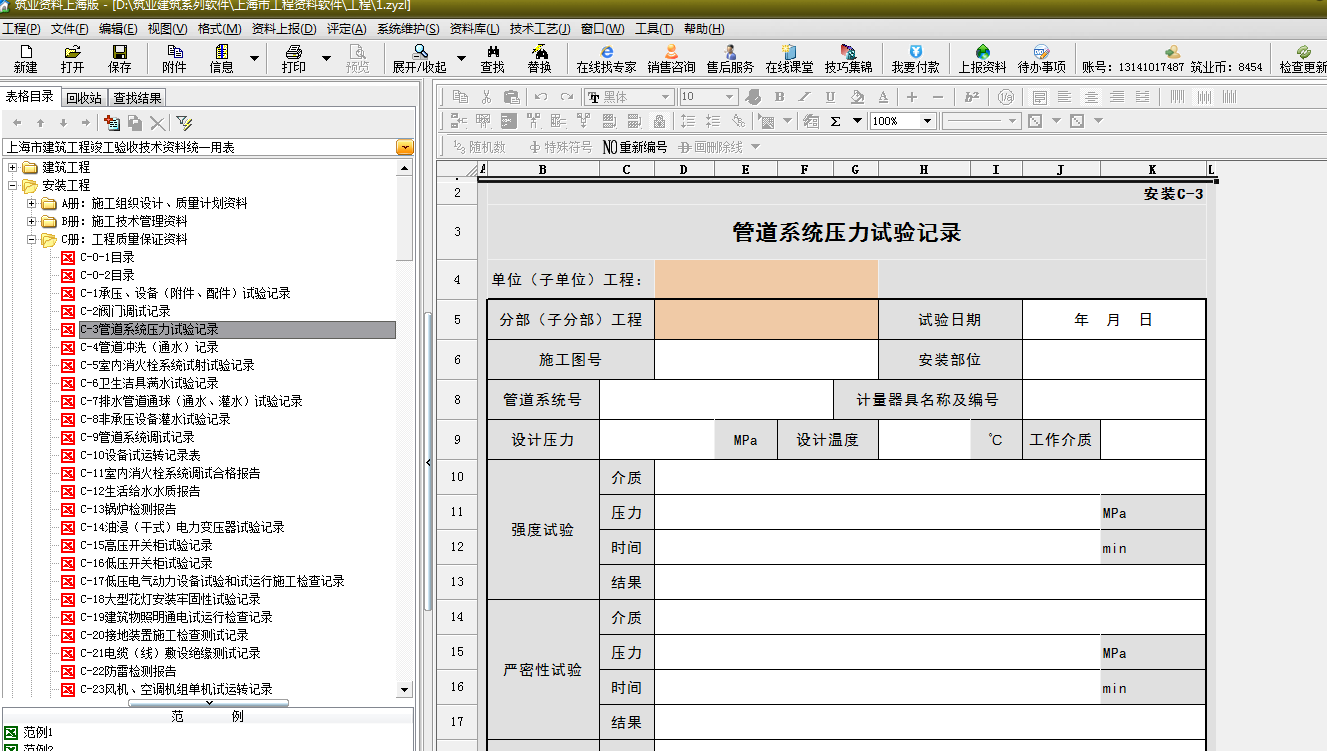
Task: Toggle underline text formatting
Action: tap(830, 97)
